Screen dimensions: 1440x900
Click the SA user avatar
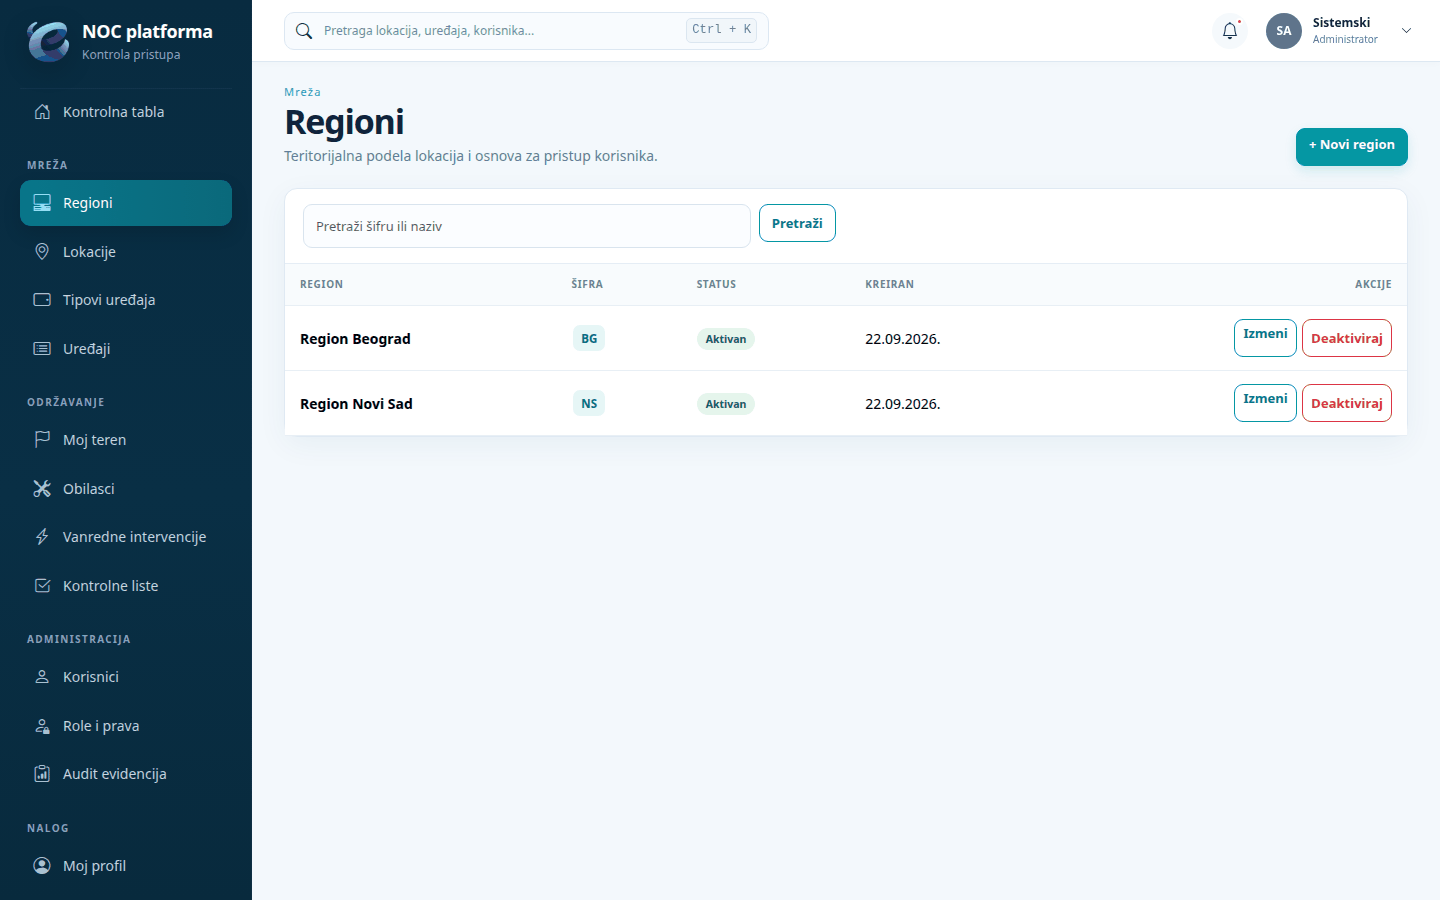(1284, 31)
